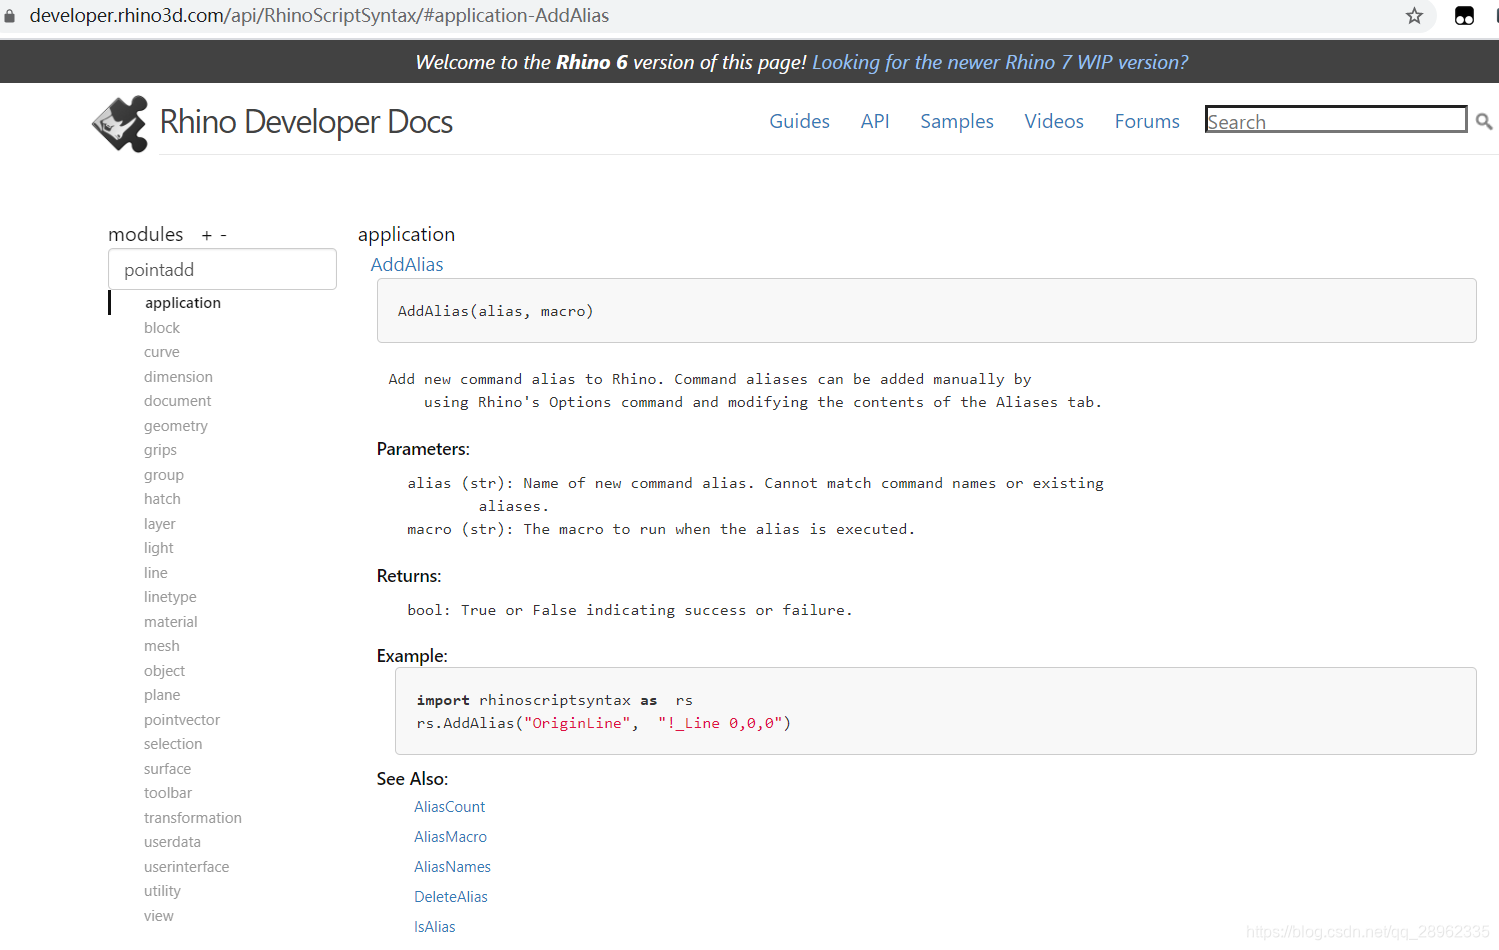This screenshot has width=1499, height=950.
Task: Open the Samples menu
Action: [957, 121]
